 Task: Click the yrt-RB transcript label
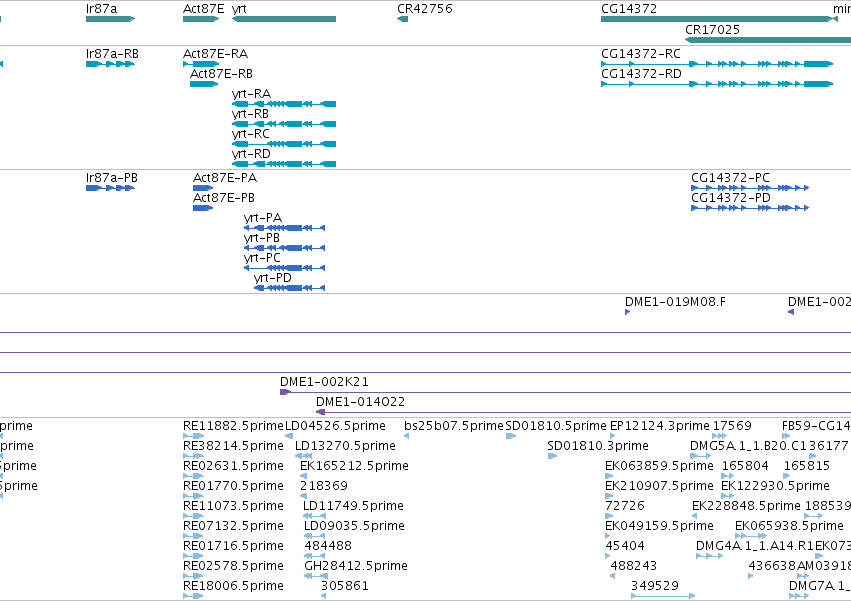click(250, 114)
